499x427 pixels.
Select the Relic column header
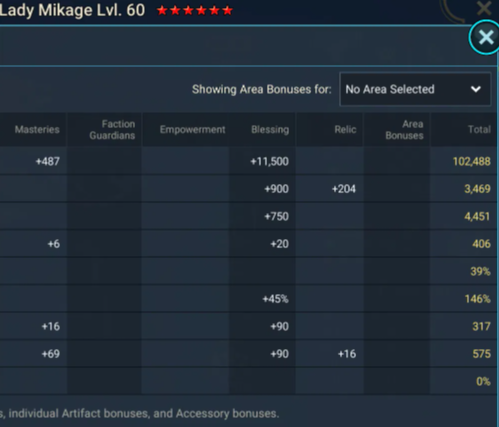[x=345, y=130]
